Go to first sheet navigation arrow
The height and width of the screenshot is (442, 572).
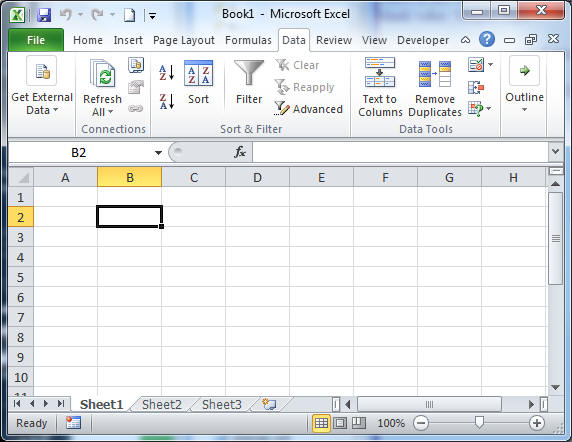[x=17, y=404]
